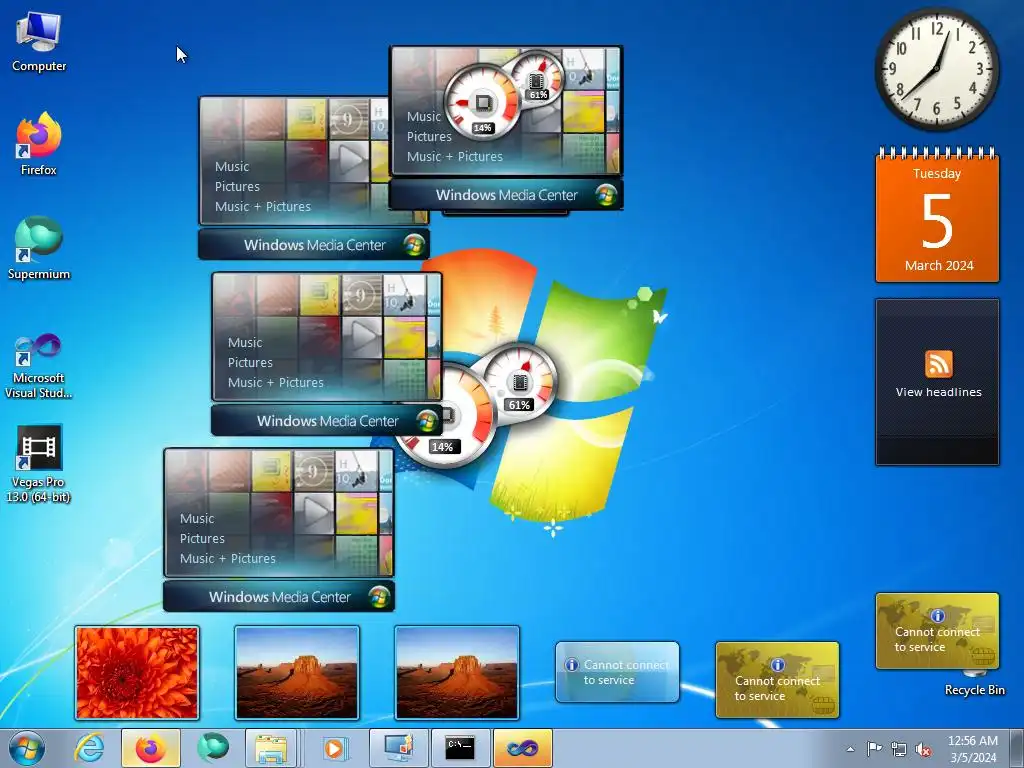Click Windows Media Center bar on gadget overlapping Windows logo
This screenshot has width=1024, height=768.
327,421
